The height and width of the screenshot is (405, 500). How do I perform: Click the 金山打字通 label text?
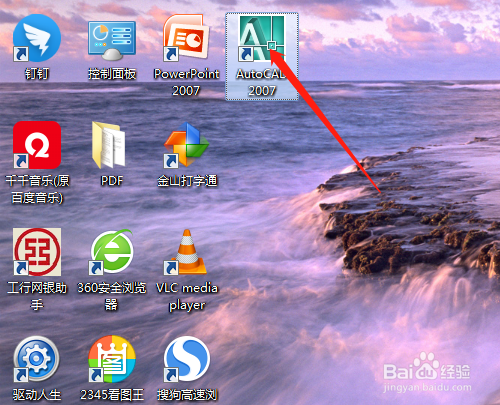pos(187,181)
